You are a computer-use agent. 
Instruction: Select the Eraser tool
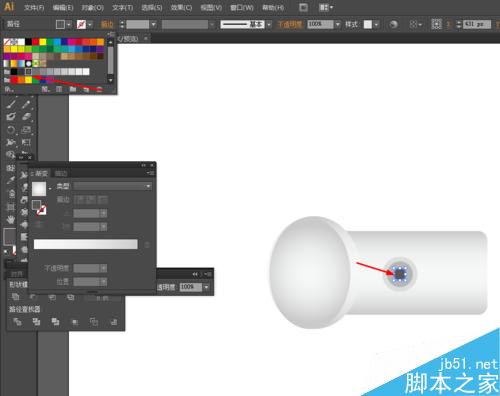(x=26, y=117)
